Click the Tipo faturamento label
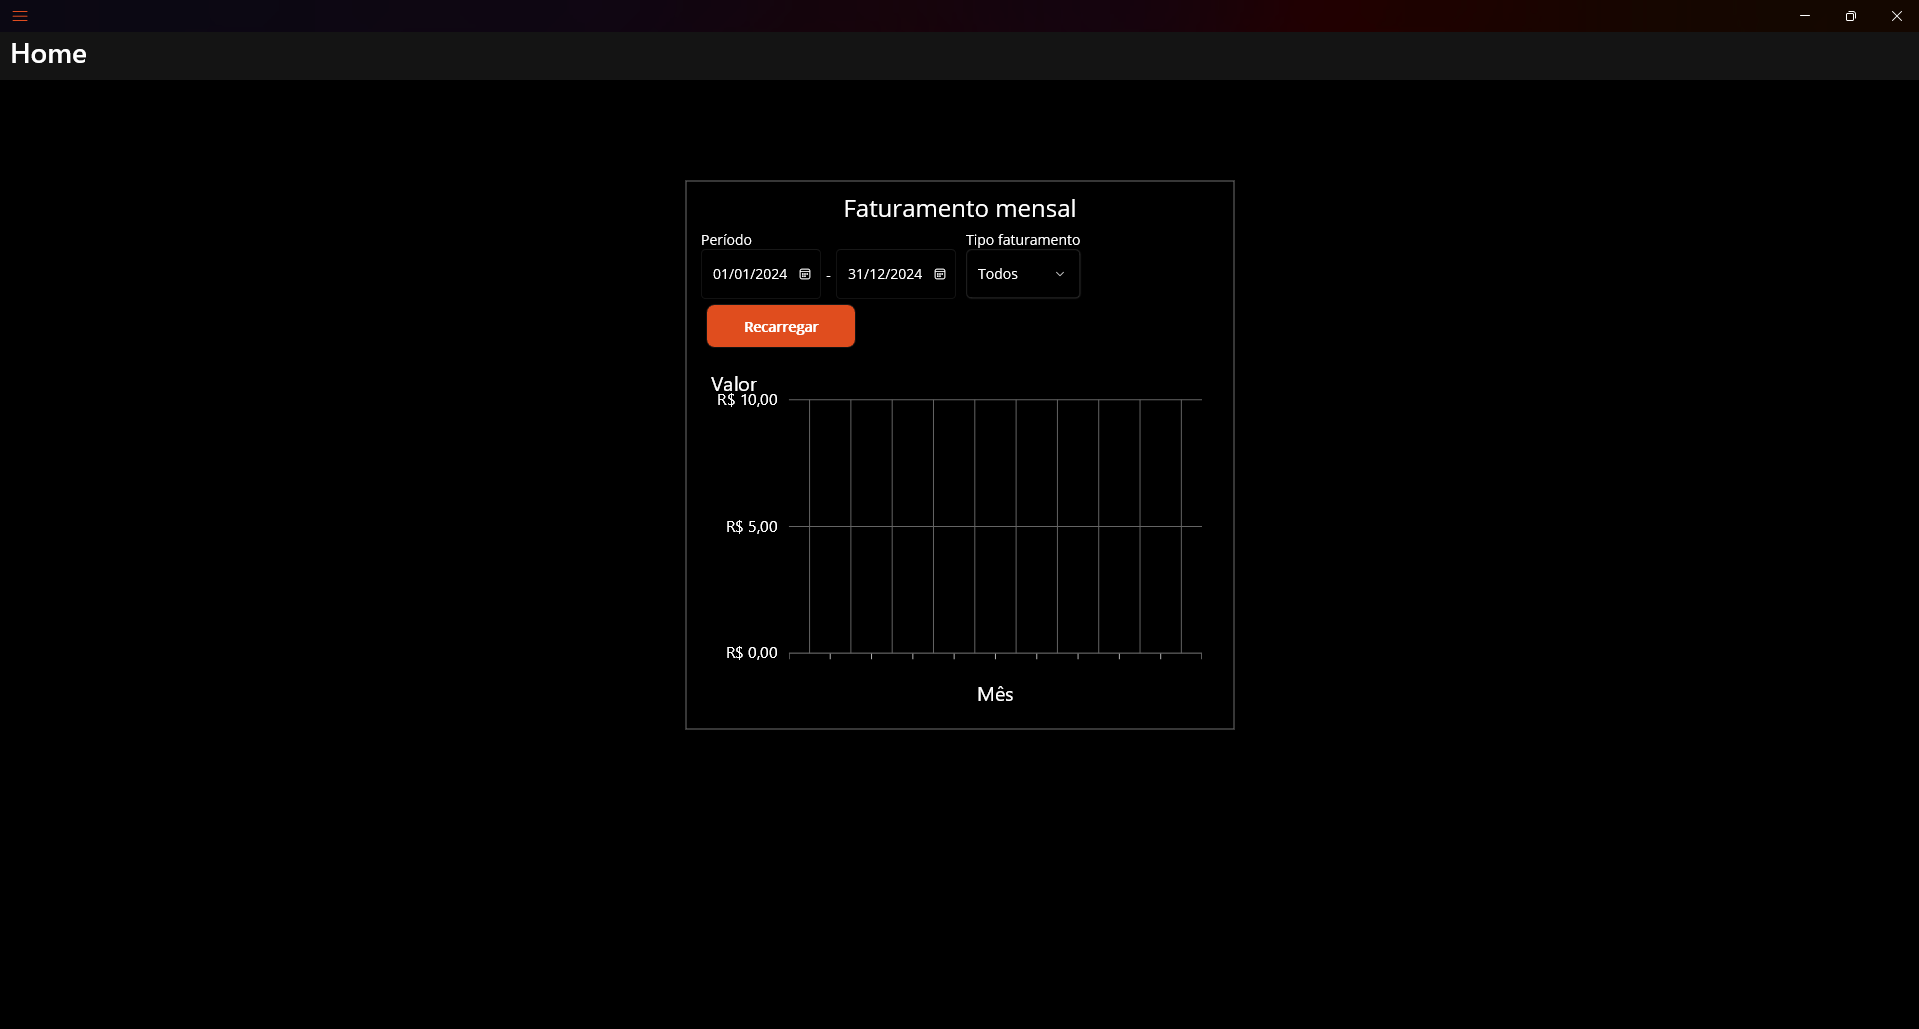The width and height of the screenshot is (1919, 1029). pos(1023,240)
